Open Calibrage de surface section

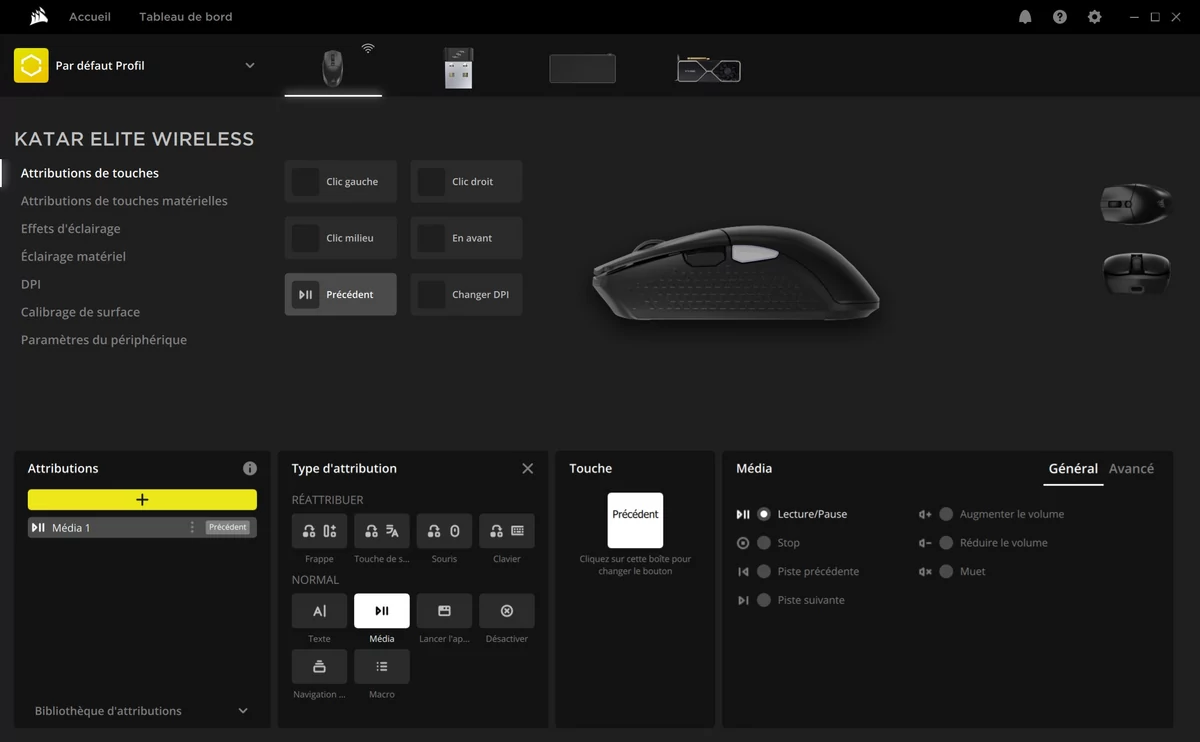click(80, 312)
